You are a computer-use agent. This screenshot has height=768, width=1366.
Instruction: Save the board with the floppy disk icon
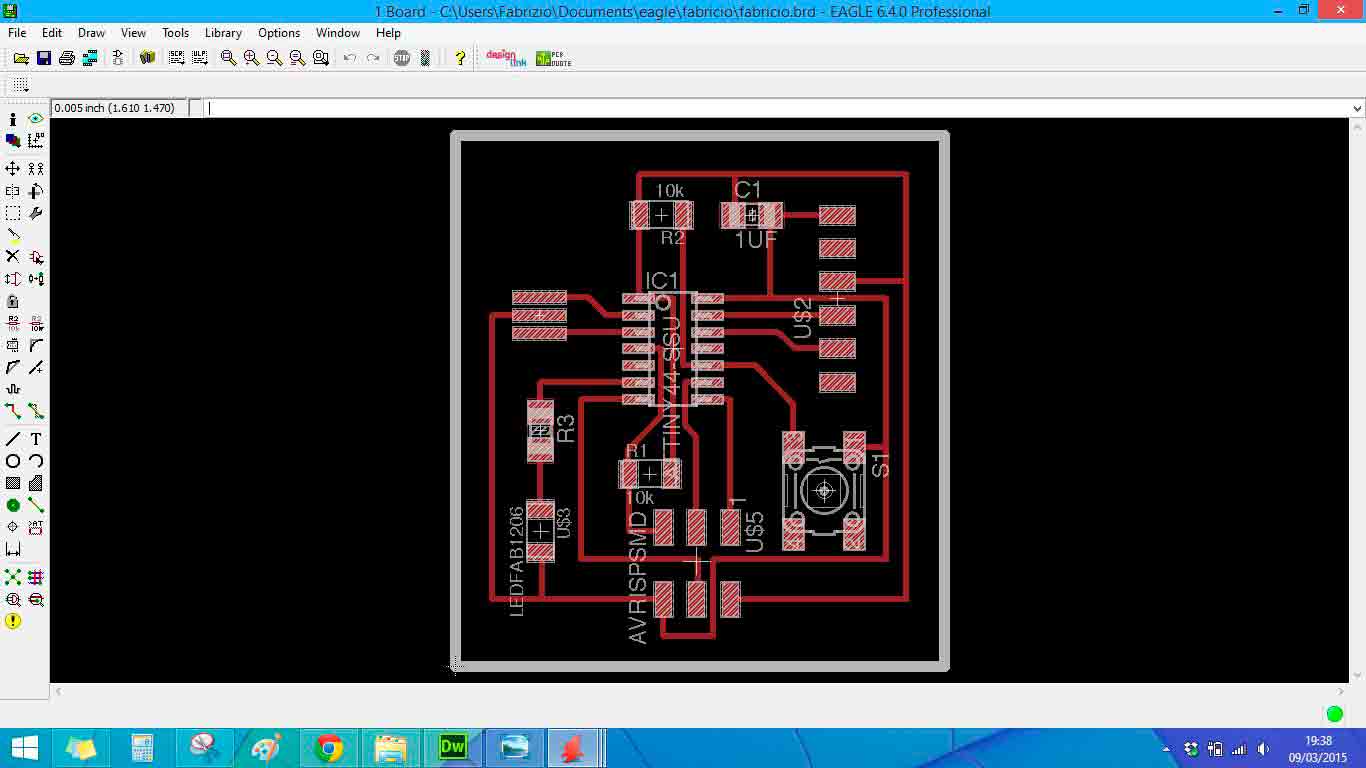(44, 58)
